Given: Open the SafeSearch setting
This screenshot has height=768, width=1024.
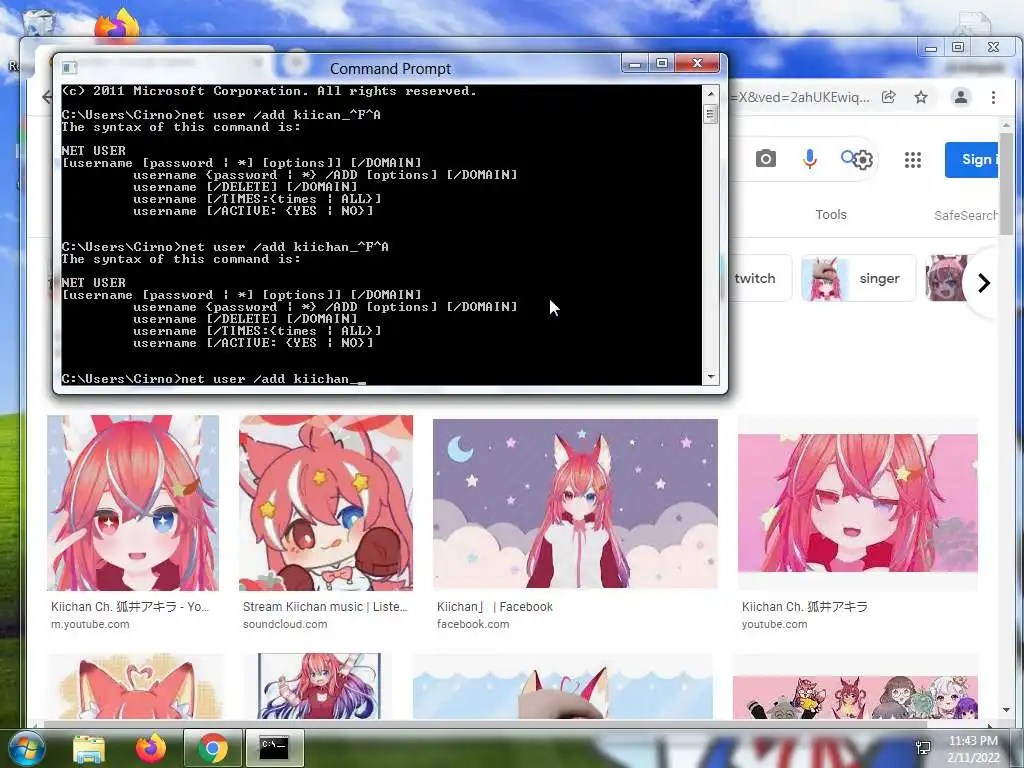Looking at the screenshot, I should point(966,215).
